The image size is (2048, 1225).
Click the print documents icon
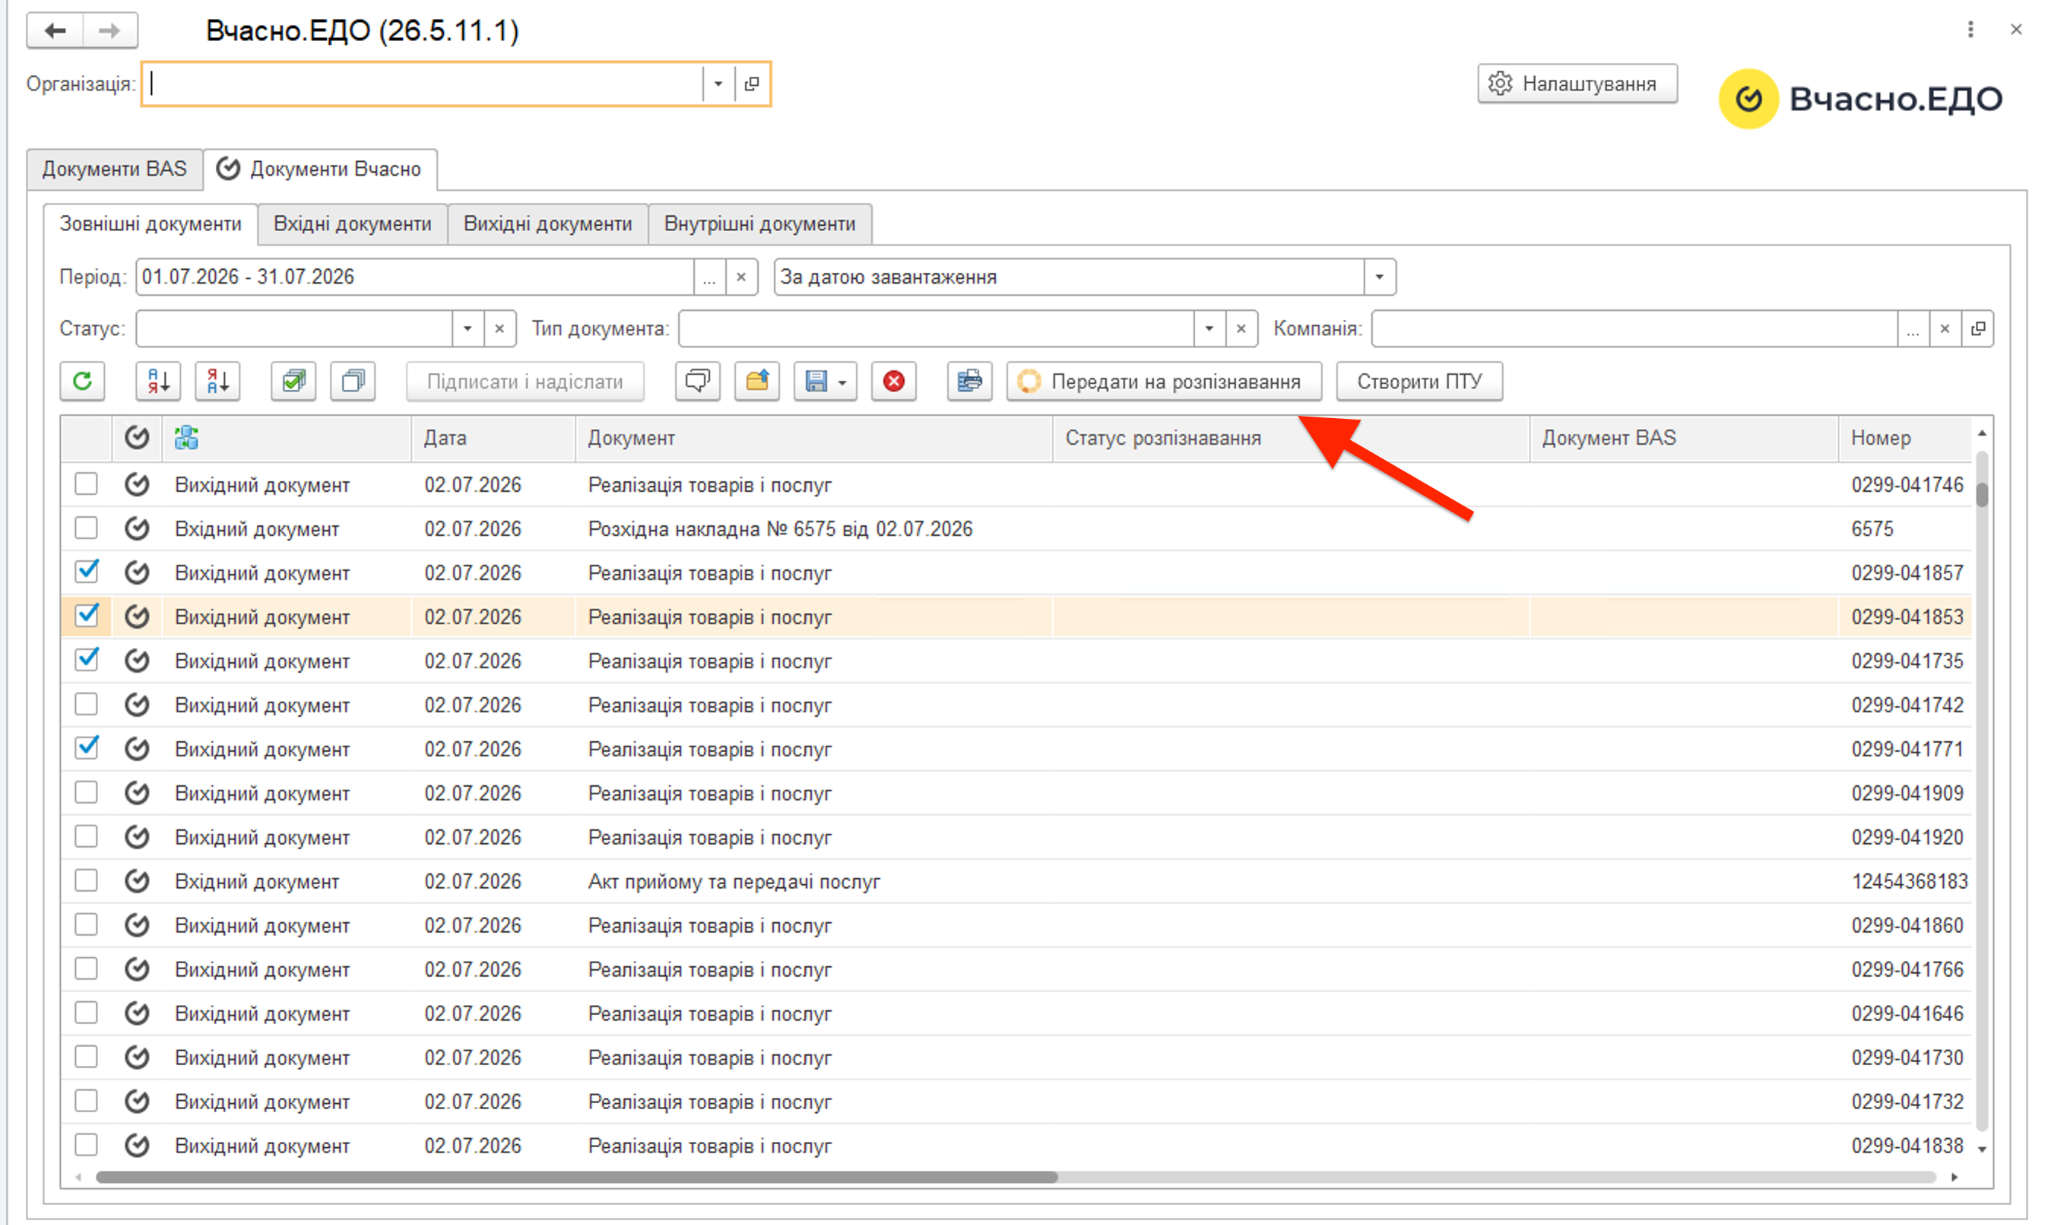click(970, 381)
